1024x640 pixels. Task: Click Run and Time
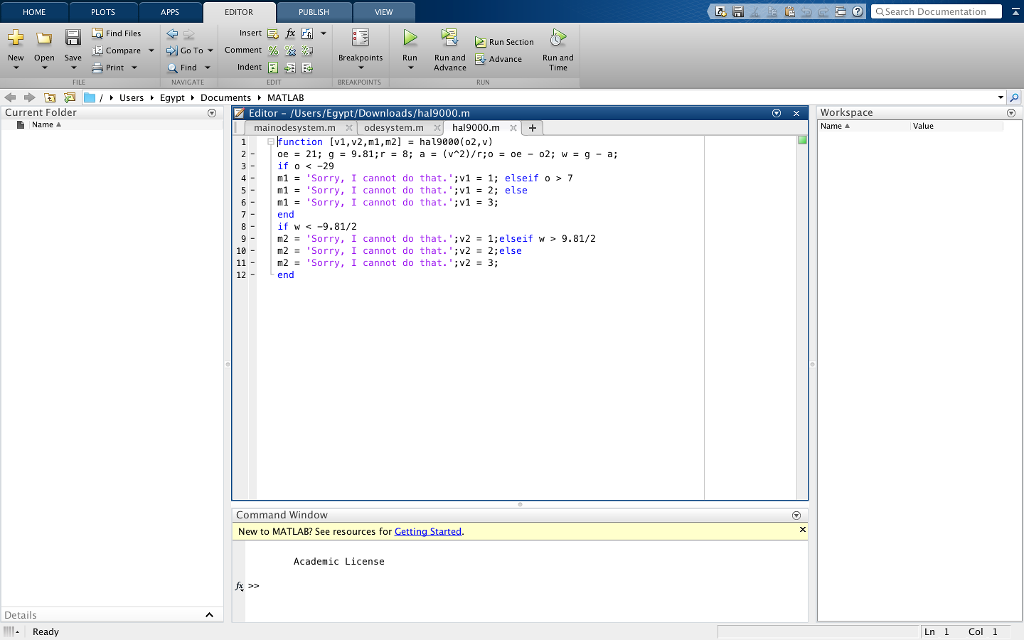pyautogui.click(x=558, y=49)
